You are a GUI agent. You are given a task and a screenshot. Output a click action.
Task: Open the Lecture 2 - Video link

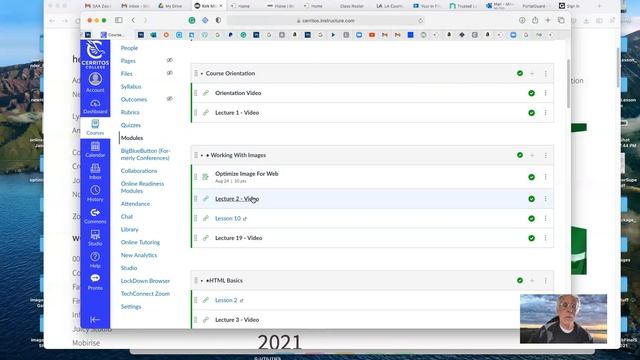pos(237,199)
